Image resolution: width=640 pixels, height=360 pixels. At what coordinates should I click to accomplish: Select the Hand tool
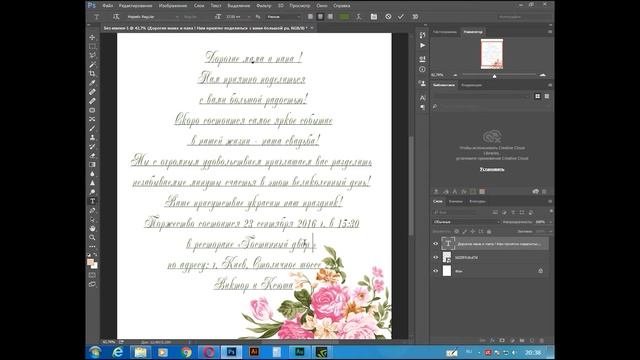point(92,228)
